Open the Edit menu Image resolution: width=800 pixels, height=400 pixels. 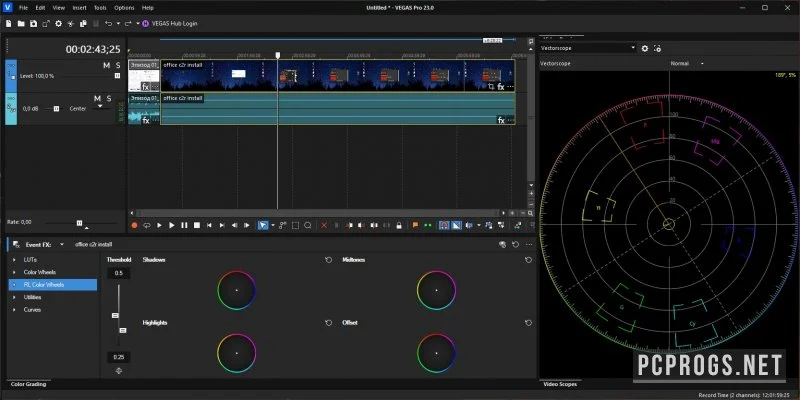(x=40, y=8)
